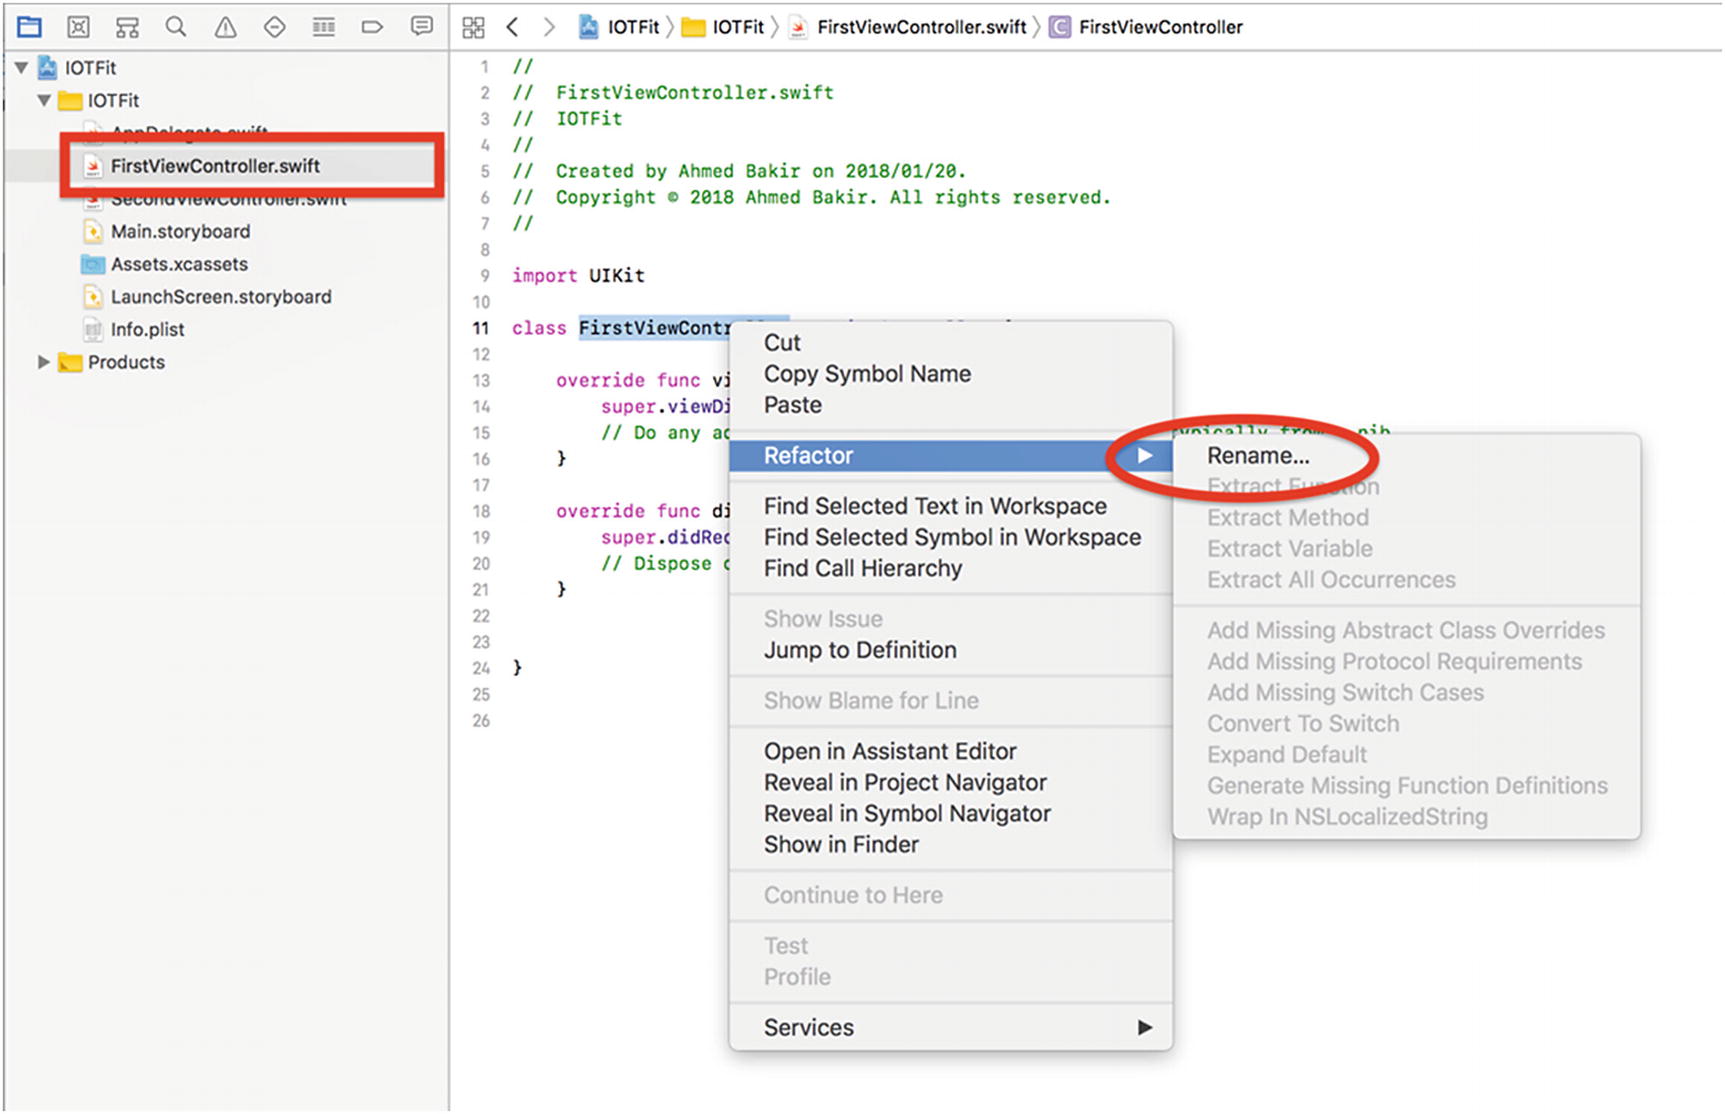The height and width of the screenshot is (1114, 1725).
Task: Open the Test navigator diamond icon
Action: pyautogui.click(x=274, y=27)
